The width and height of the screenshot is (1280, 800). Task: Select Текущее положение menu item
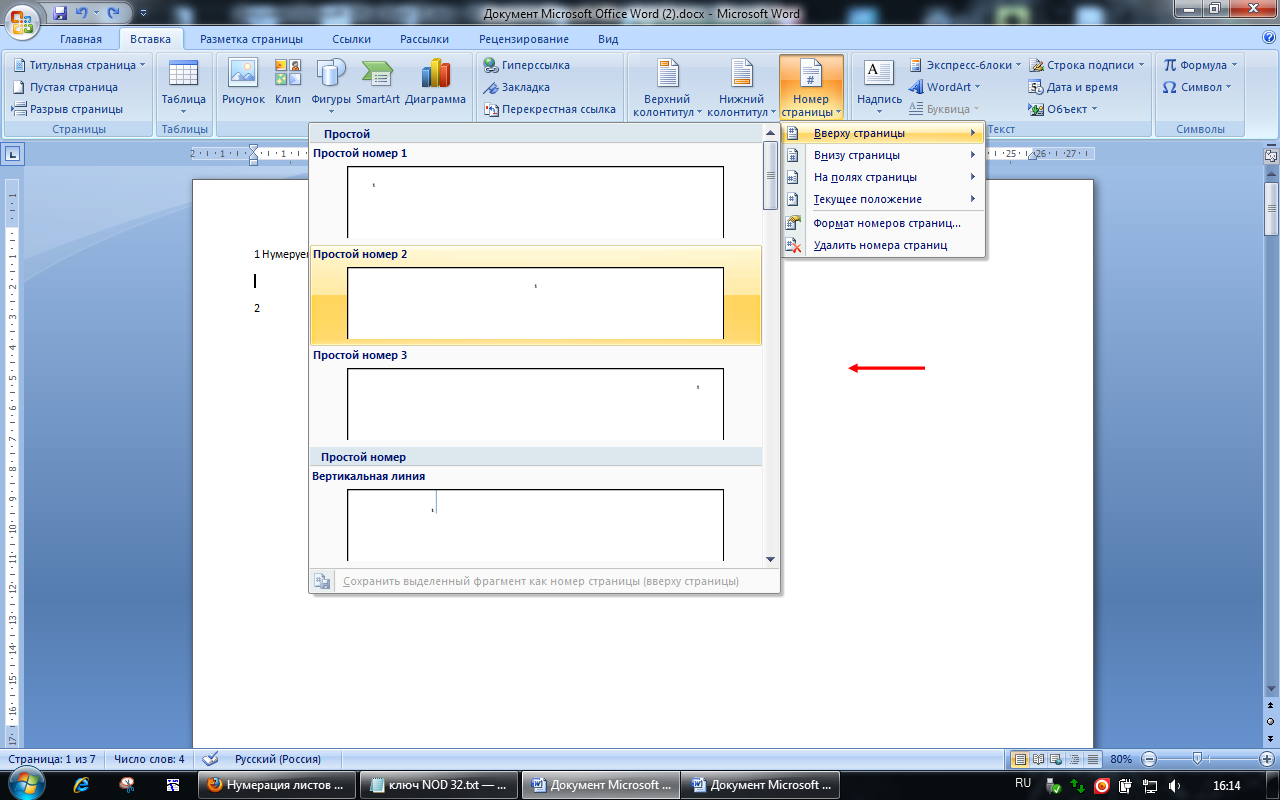(883, 199)
